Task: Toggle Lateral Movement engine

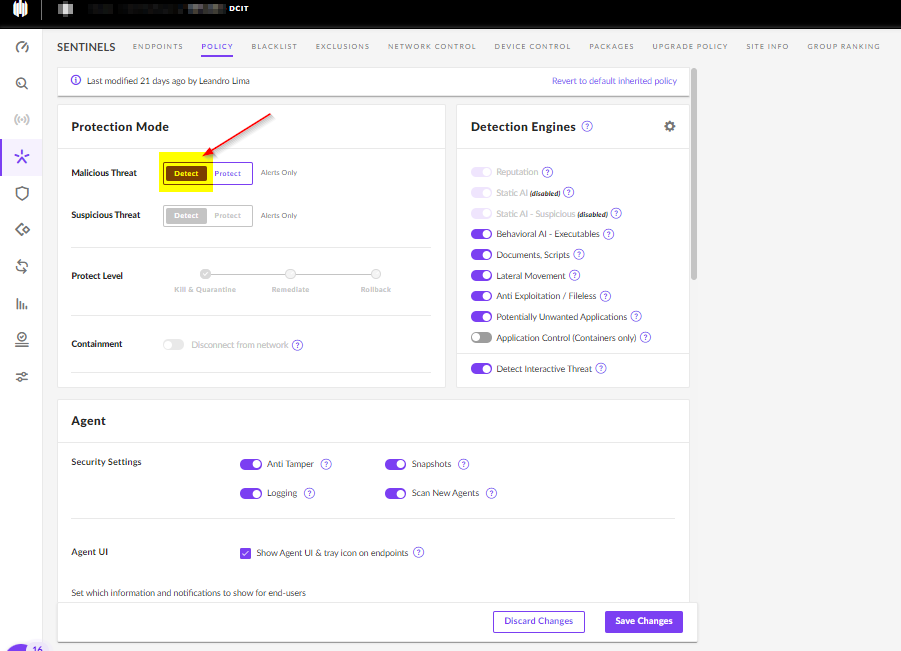Action: (481, 275)
